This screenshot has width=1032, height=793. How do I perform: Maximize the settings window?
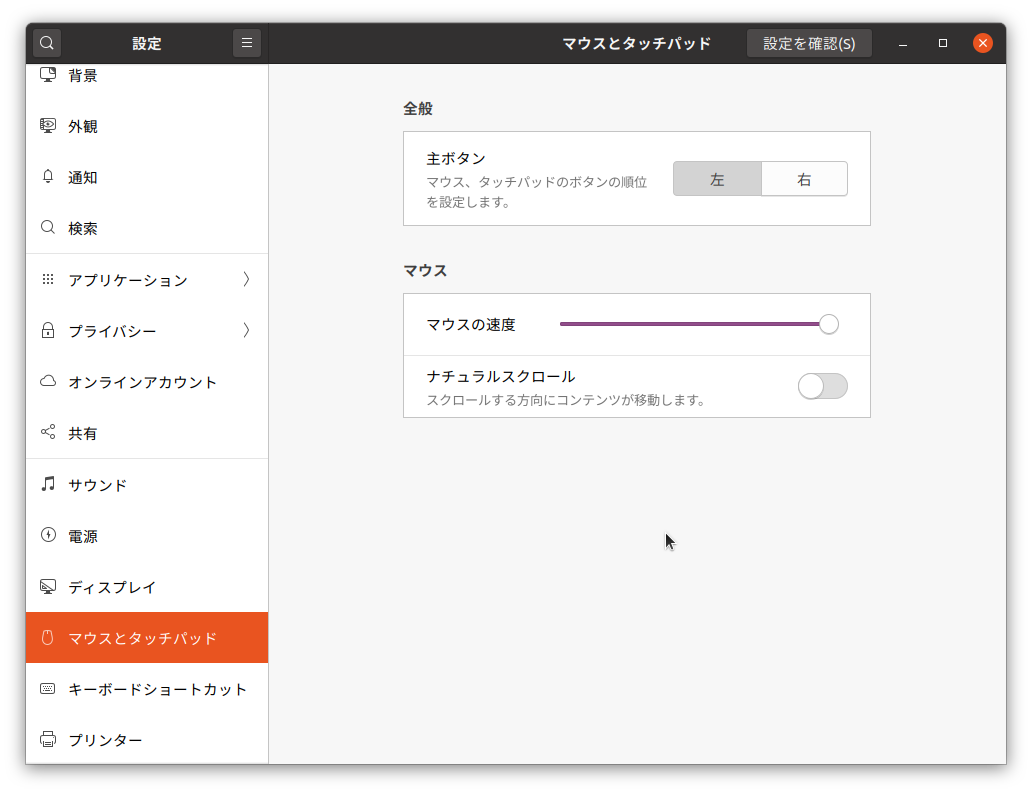click(942, 43)
